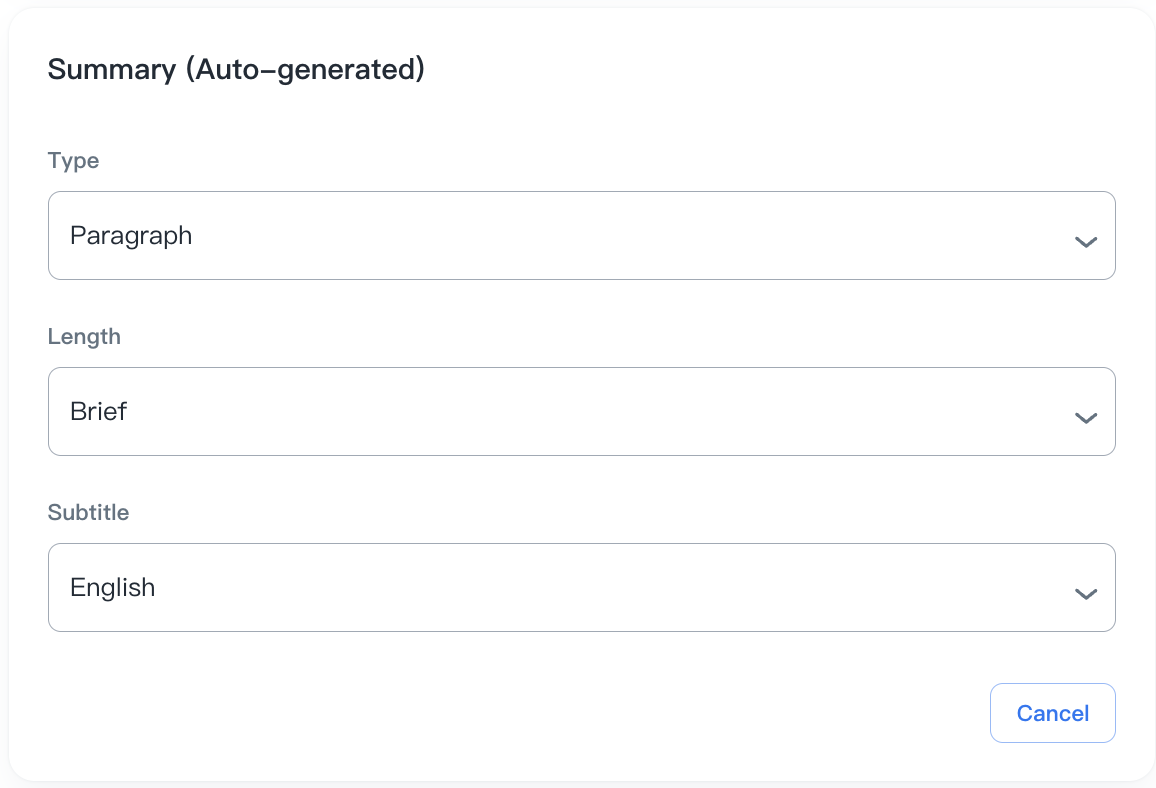
Task: Select the Paragraph value text
Action: click(131, 236)
